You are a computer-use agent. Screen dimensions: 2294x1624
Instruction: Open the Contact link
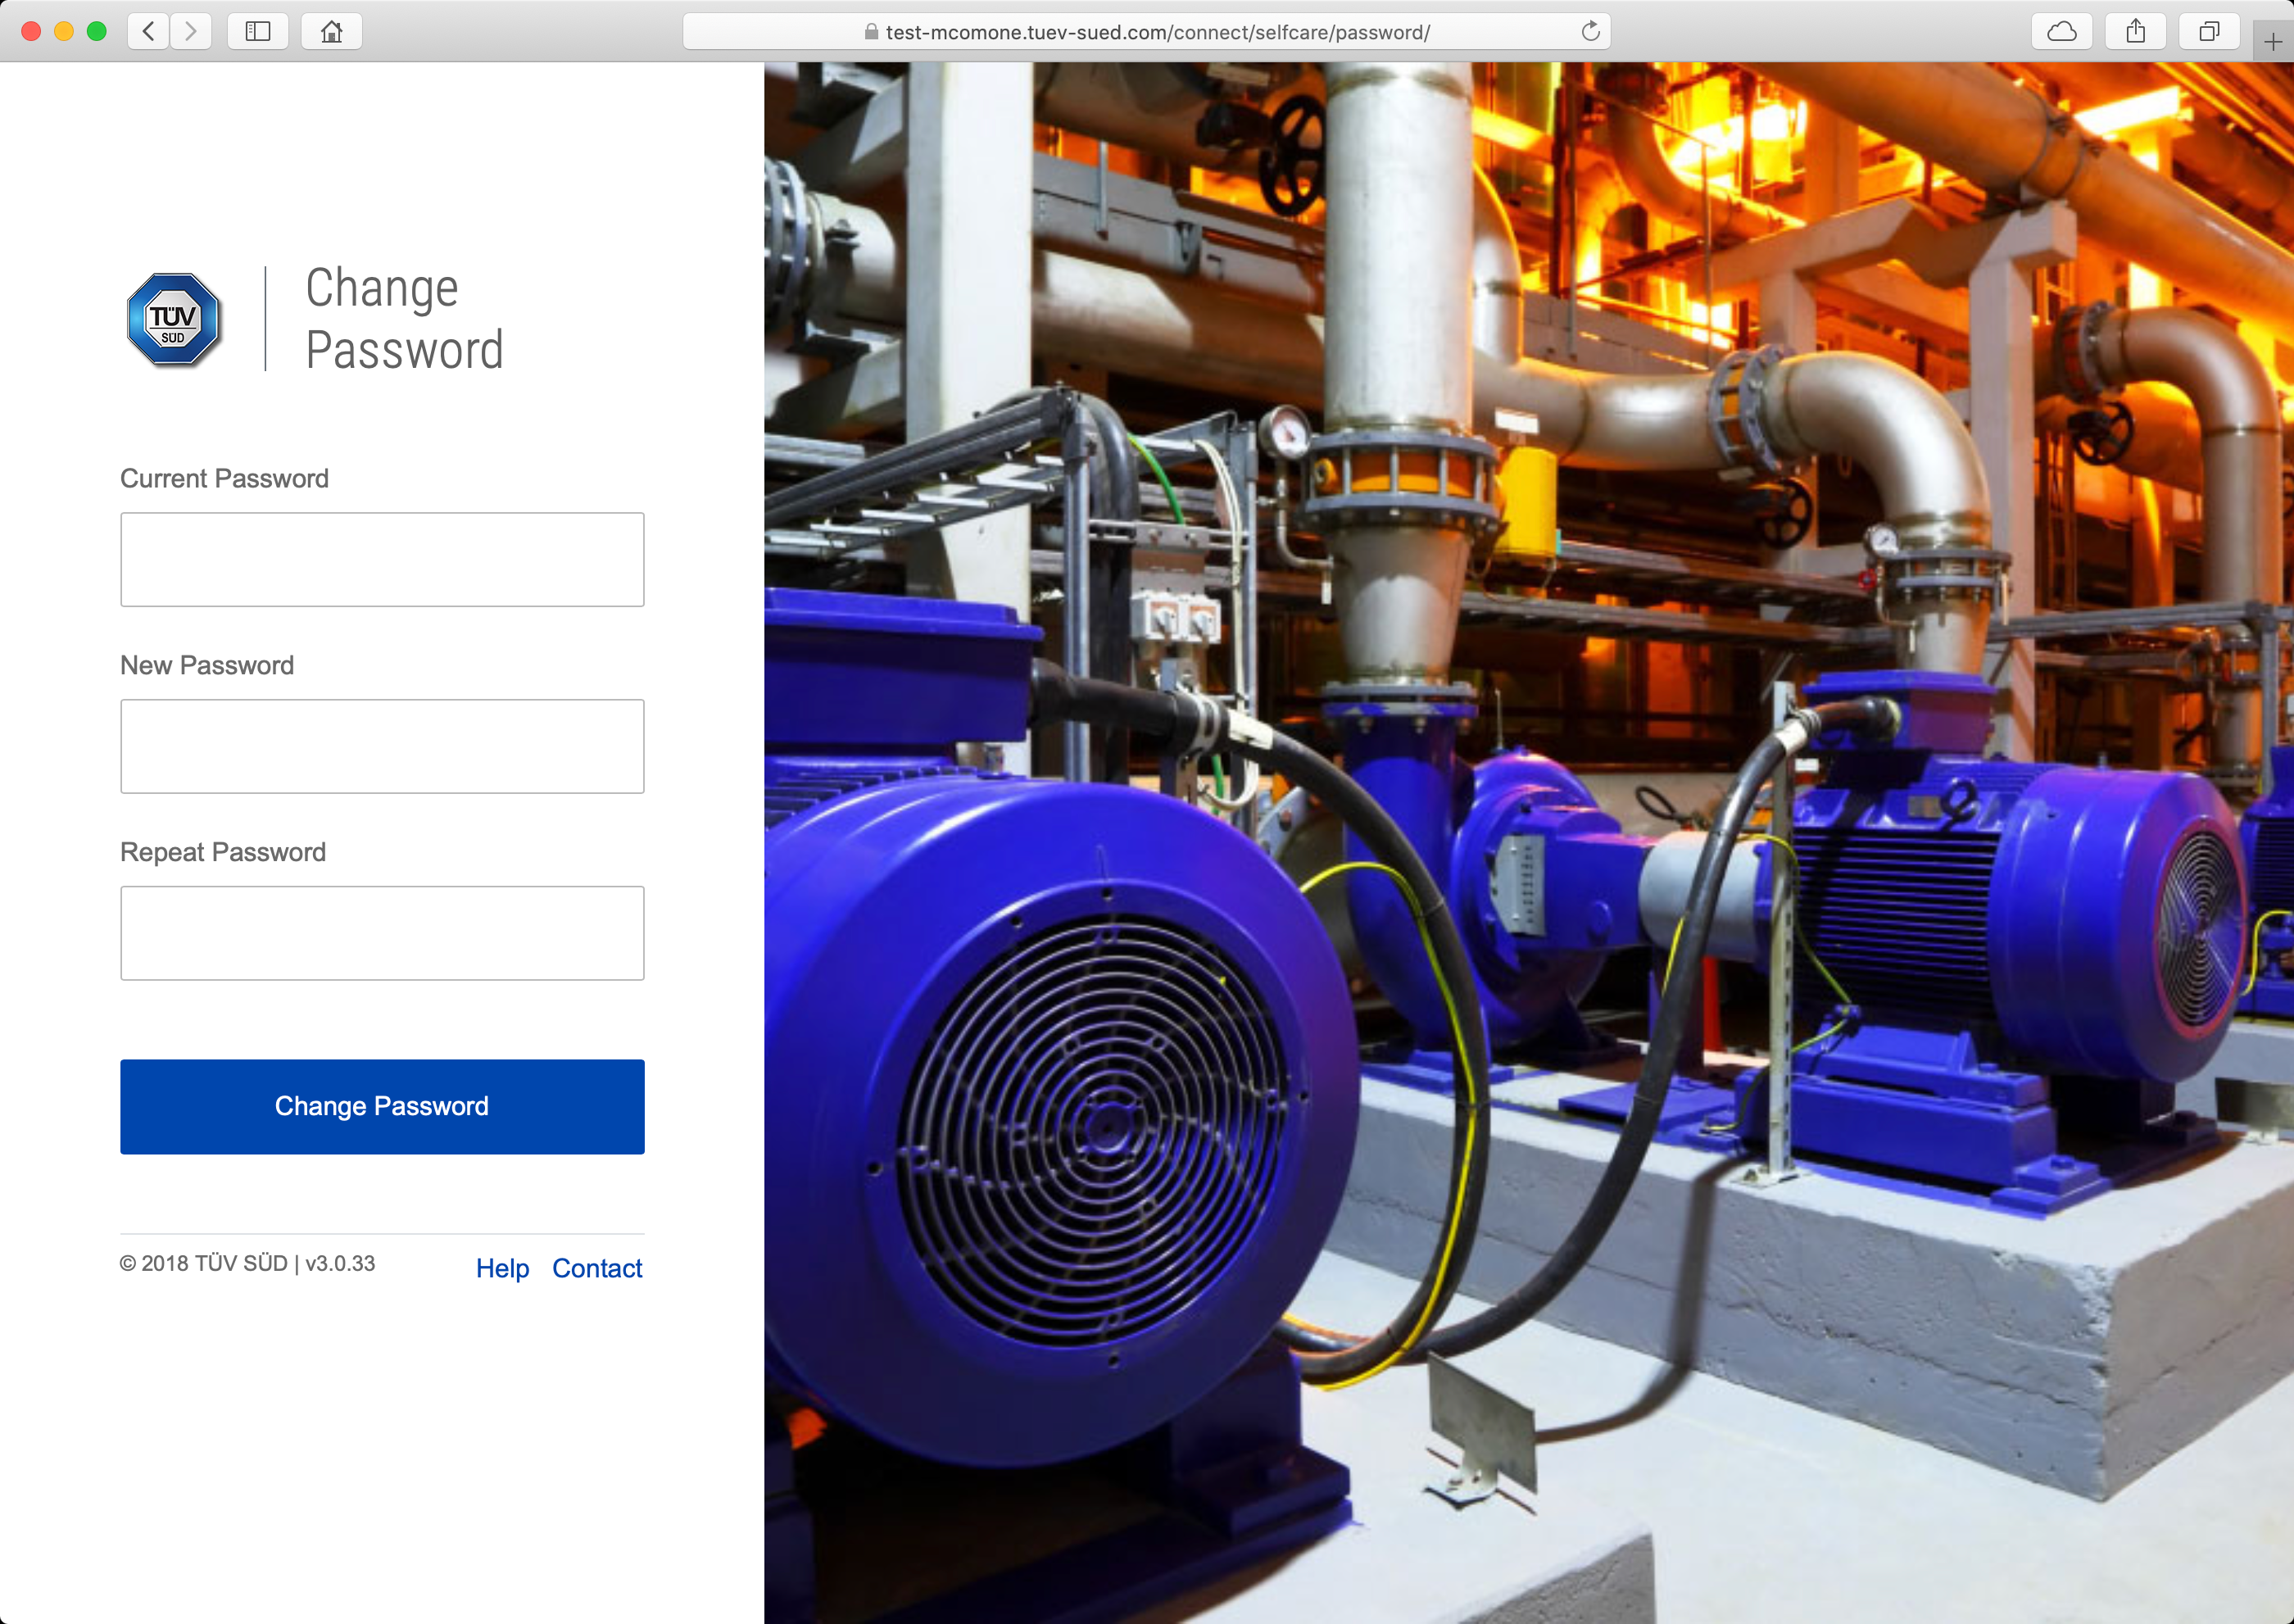[597, 1268]
